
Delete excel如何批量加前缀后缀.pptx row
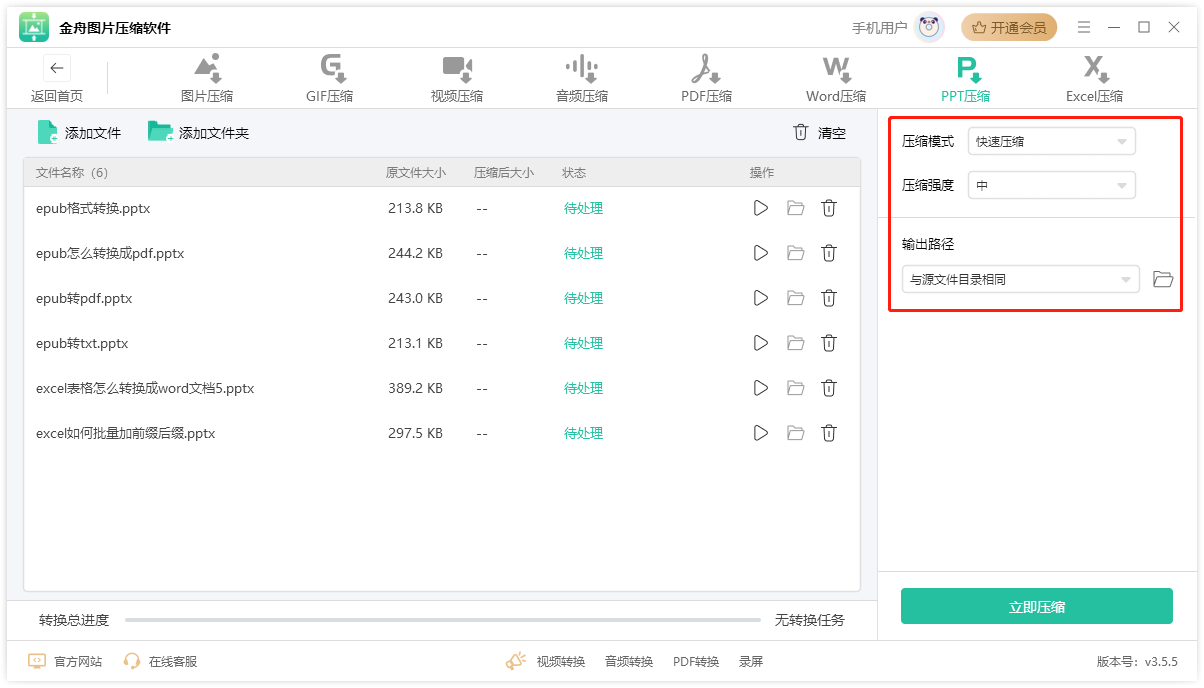tap(829, 433)
